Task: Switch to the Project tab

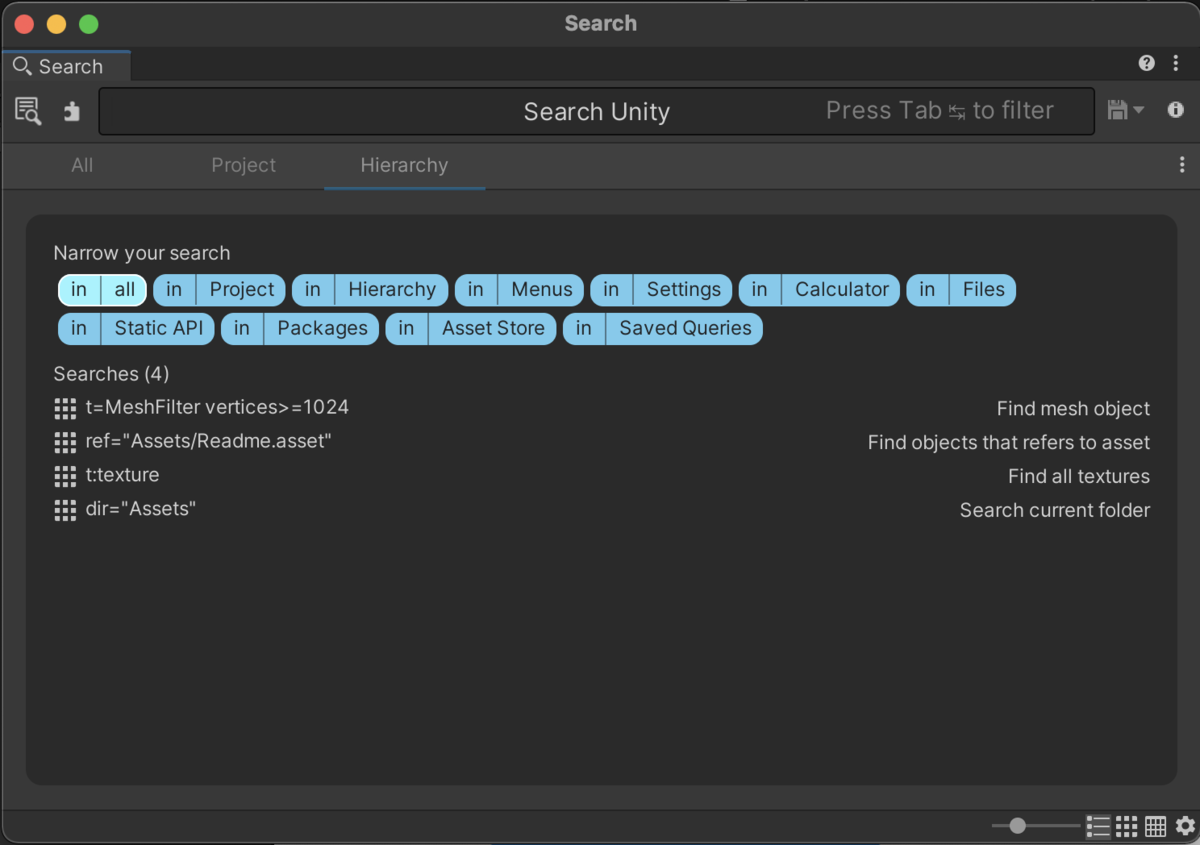Action: (x=243, y=165)
